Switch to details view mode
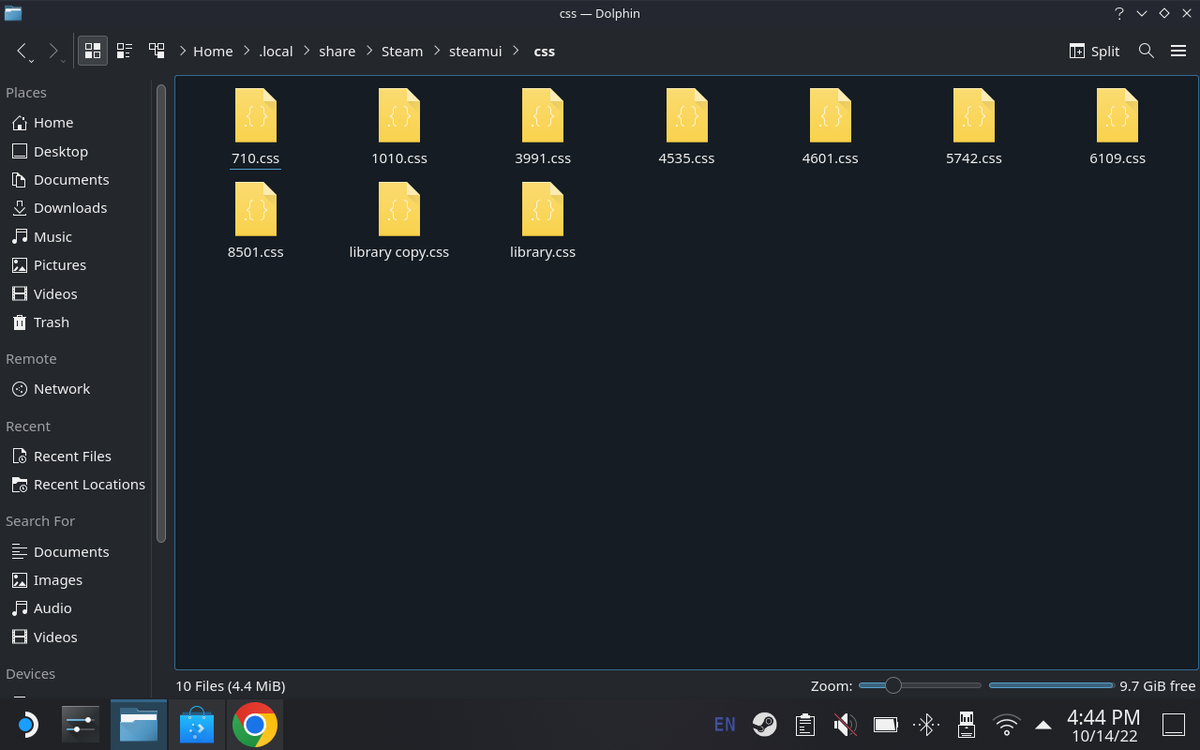Screen dimensions: 1200x750 (124, 50)
